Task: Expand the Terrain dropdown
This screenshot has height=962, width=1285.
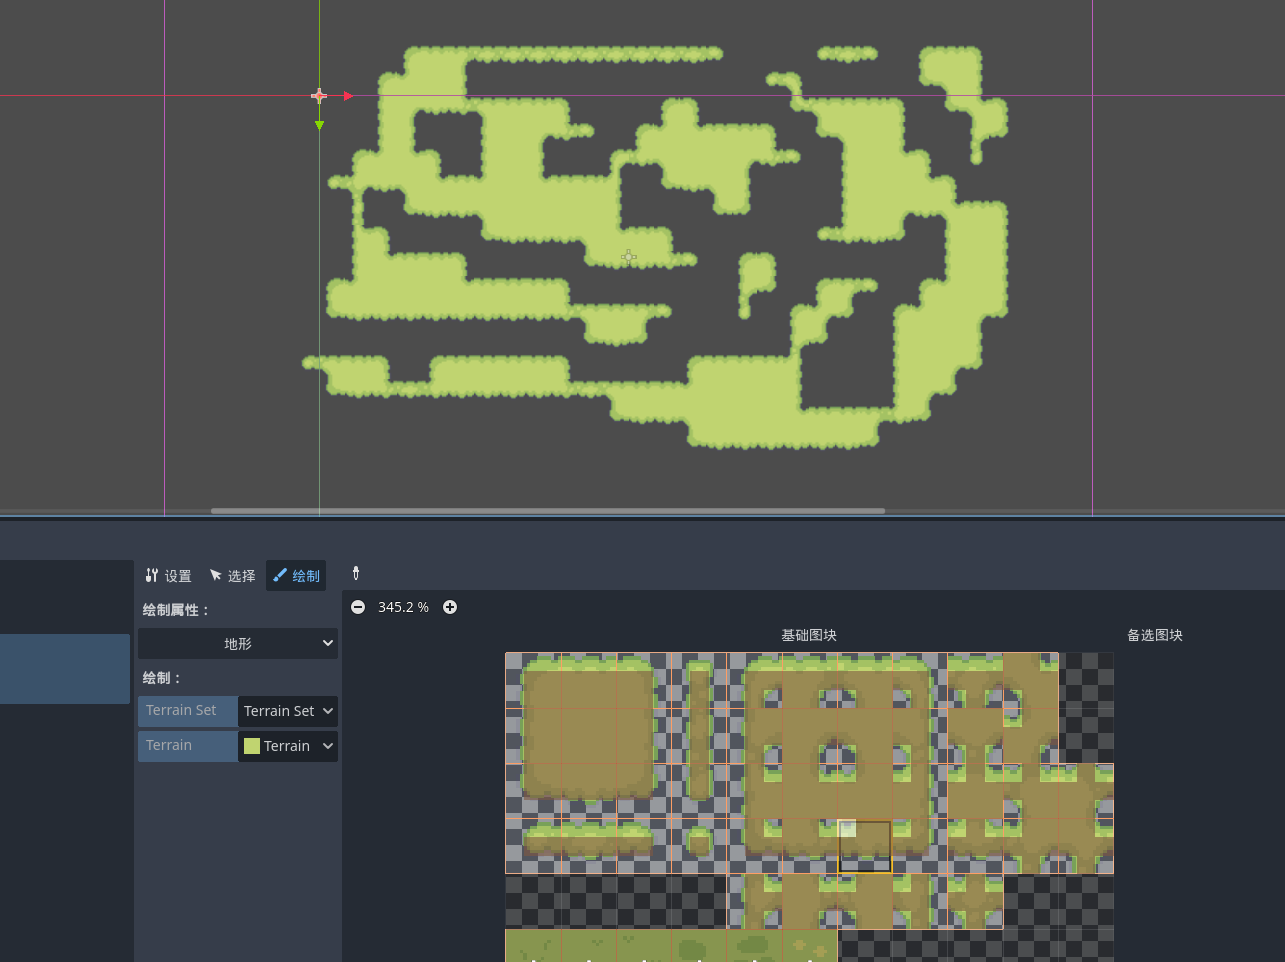Action: (x=288, y=746)
